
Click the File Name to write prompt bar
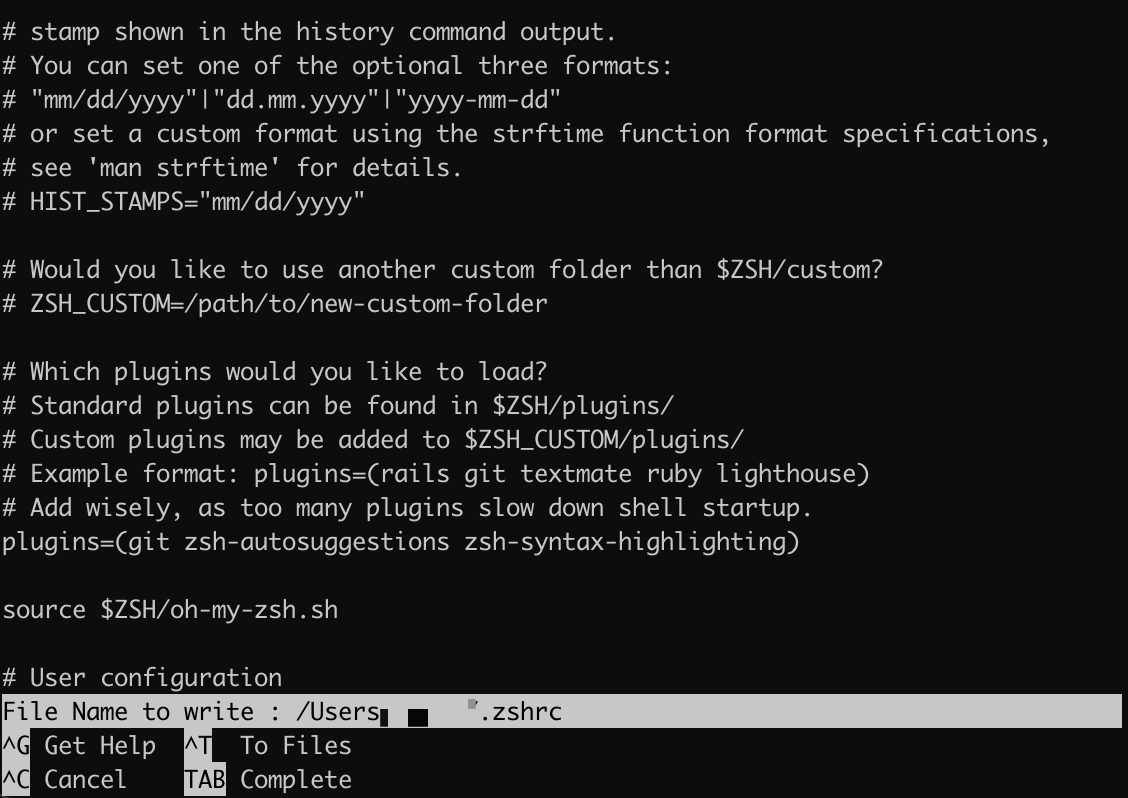click(x=562, y=711)
